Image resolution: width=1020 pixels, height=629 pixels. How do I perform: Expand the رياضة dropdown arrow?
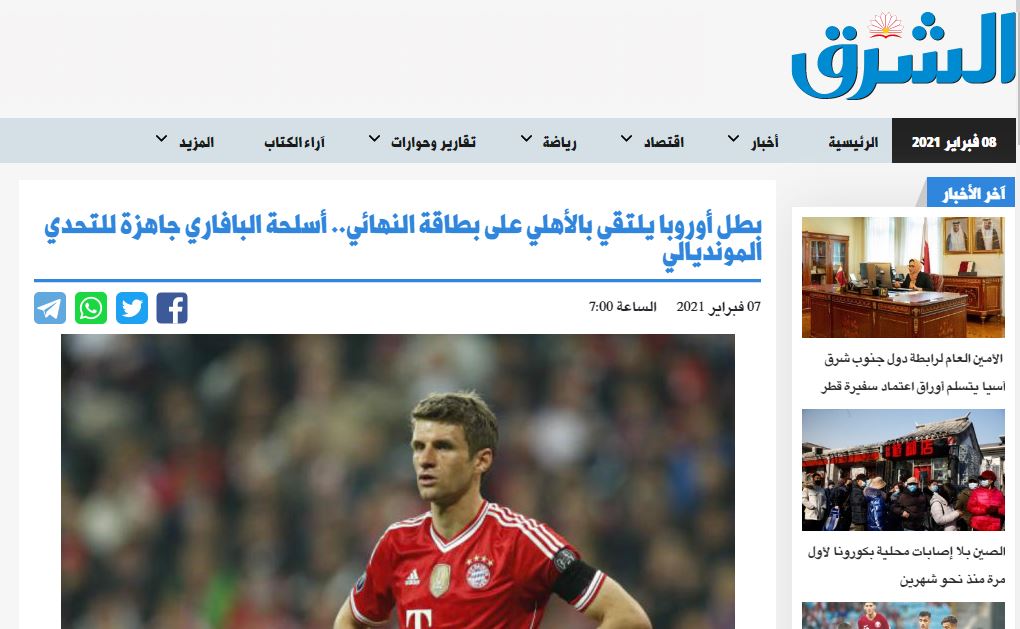(526, 140)
